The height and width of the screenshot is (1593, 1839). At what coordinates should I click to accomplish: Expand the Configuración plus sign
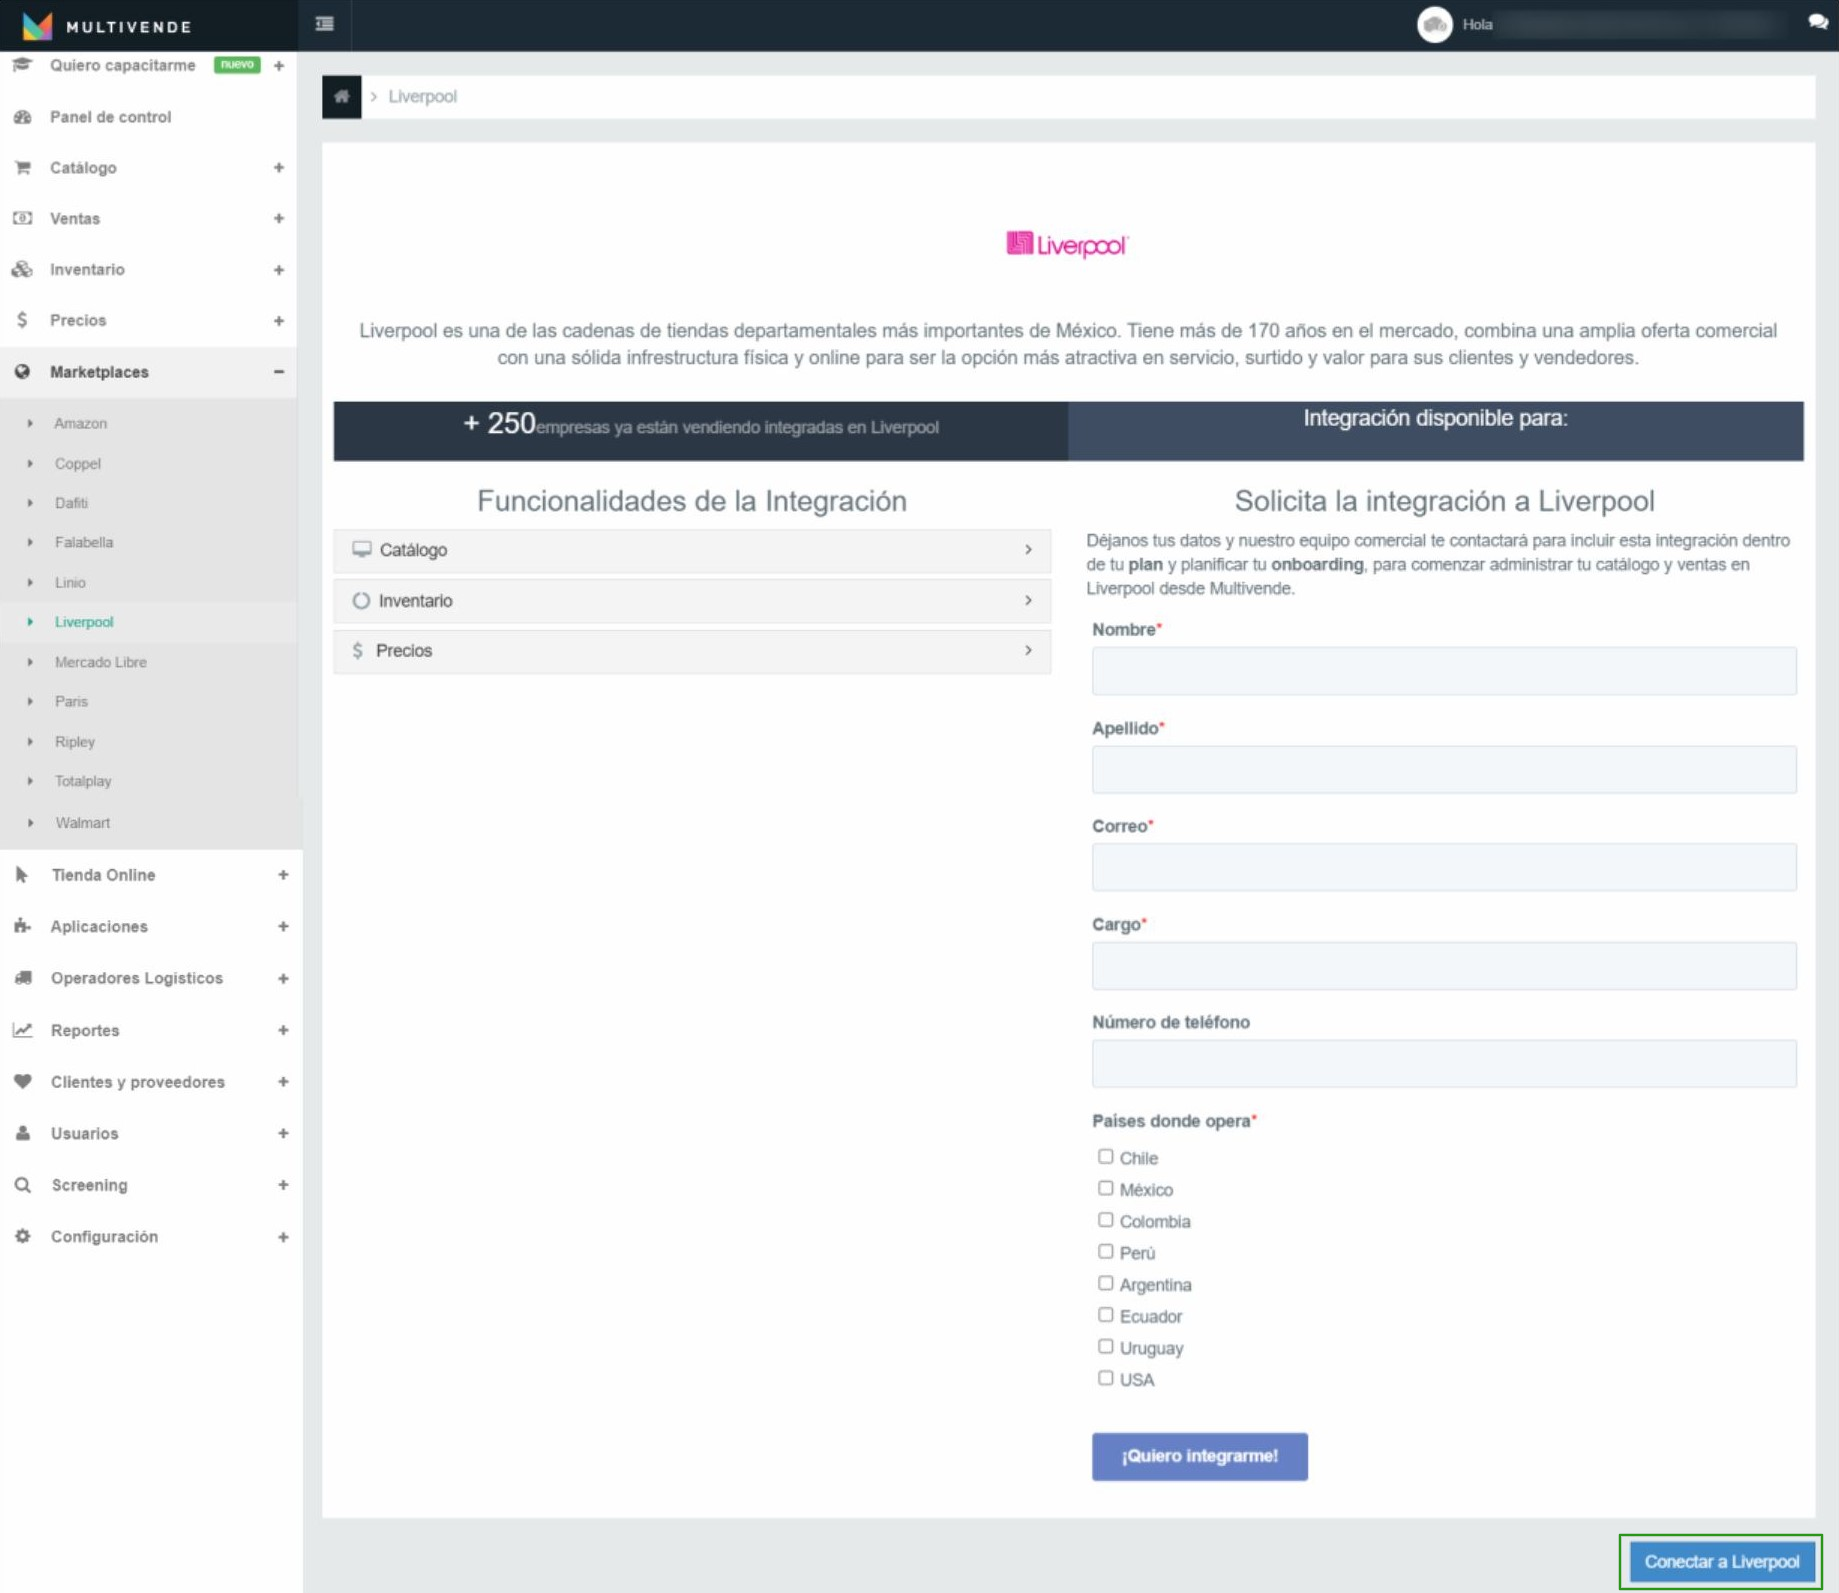(283, 1237)
